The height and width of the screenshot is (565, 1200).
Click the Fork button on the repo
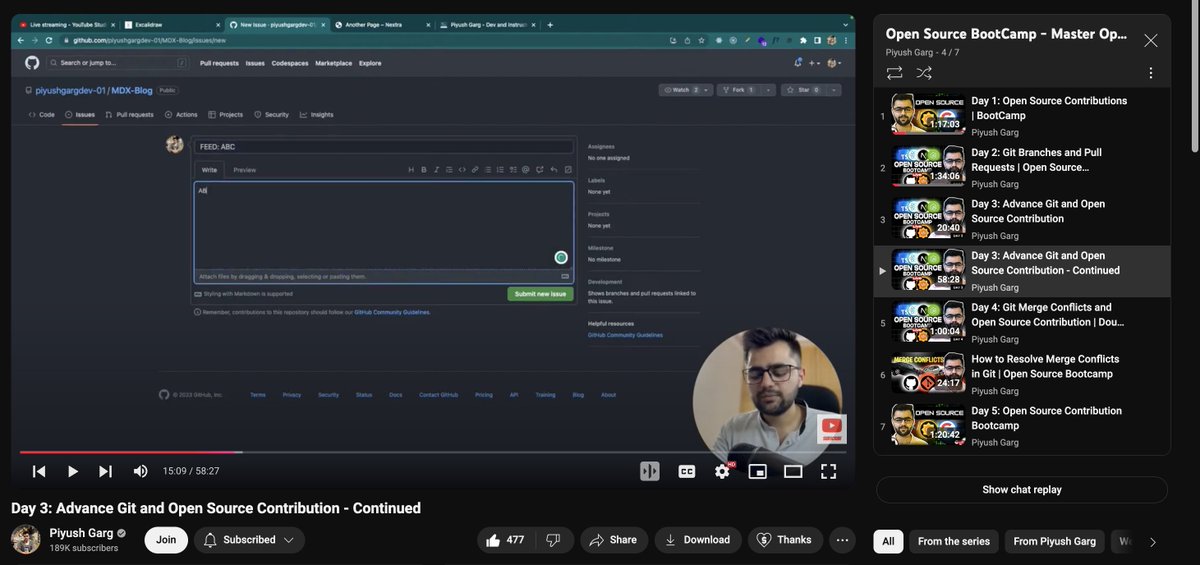743,90
